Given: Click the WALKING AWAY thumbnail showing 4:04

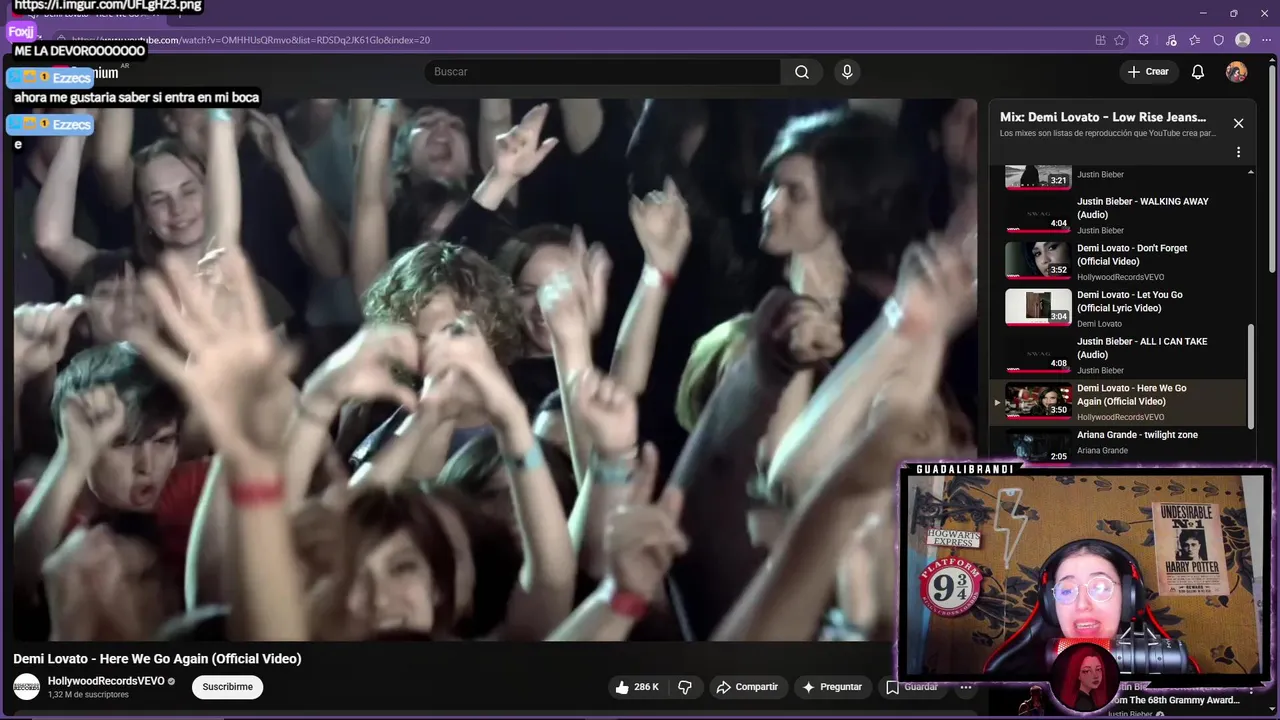Looking at the screenshot, I should (x=1038, y=214).
